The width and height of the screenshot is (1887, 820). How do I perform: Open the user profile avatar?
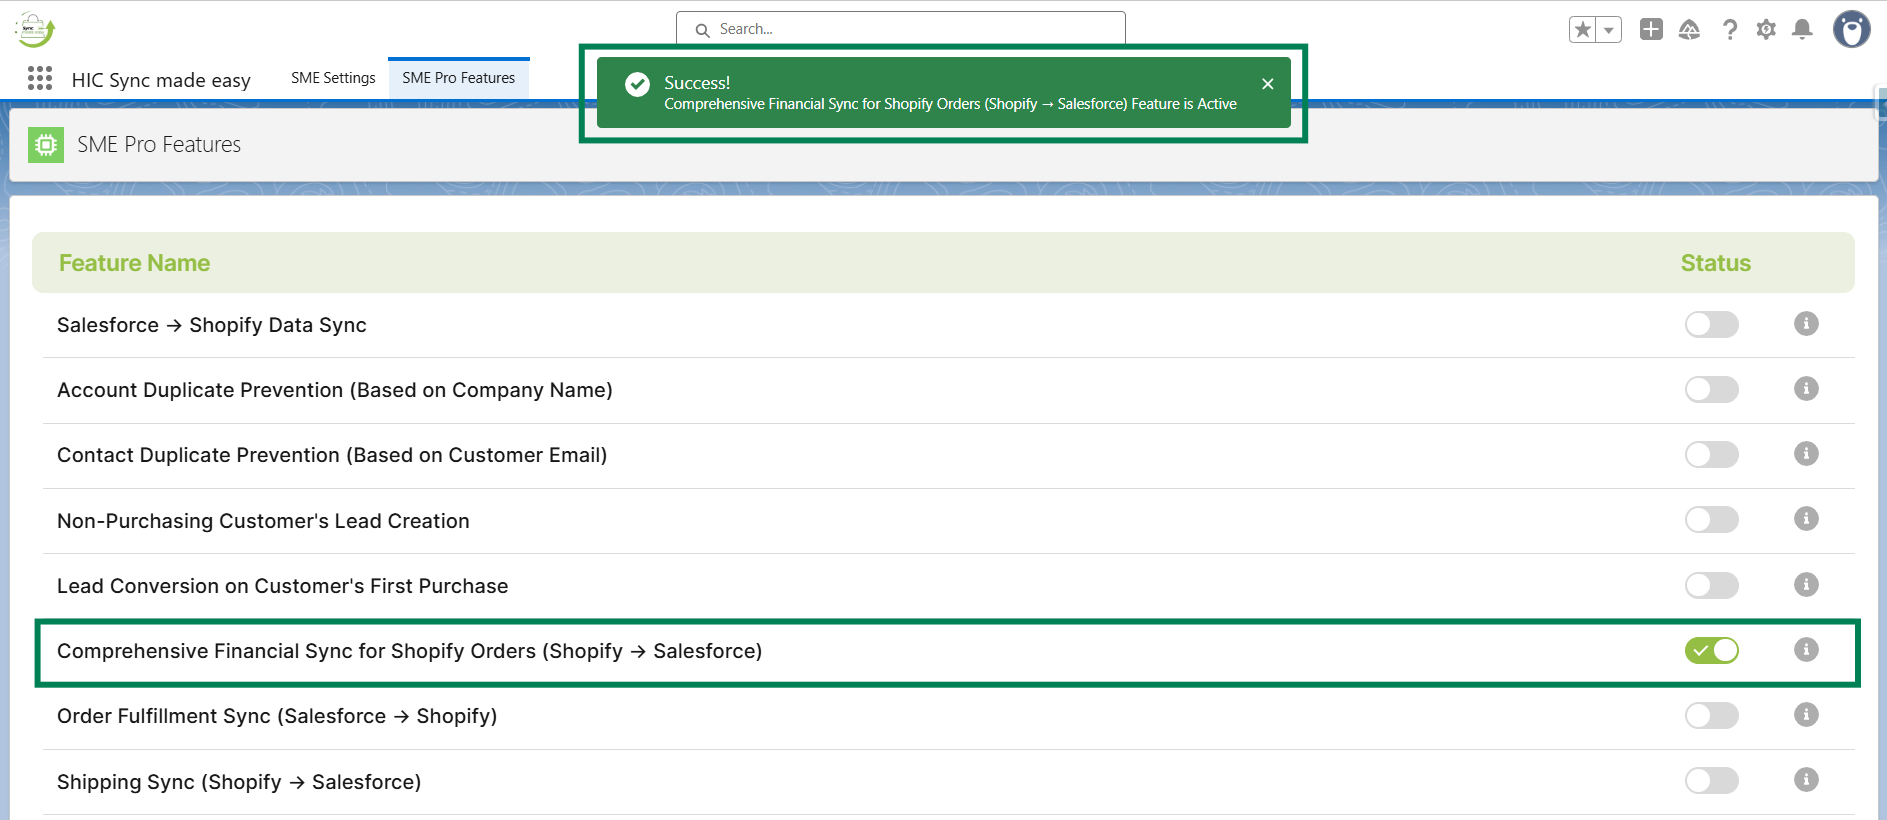click(x=1851, y=30)
